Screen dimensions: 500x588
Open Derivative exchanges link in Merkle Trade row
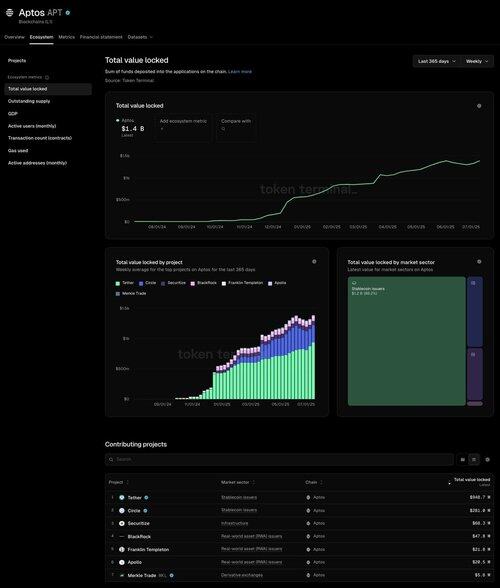tap(242, 575)
